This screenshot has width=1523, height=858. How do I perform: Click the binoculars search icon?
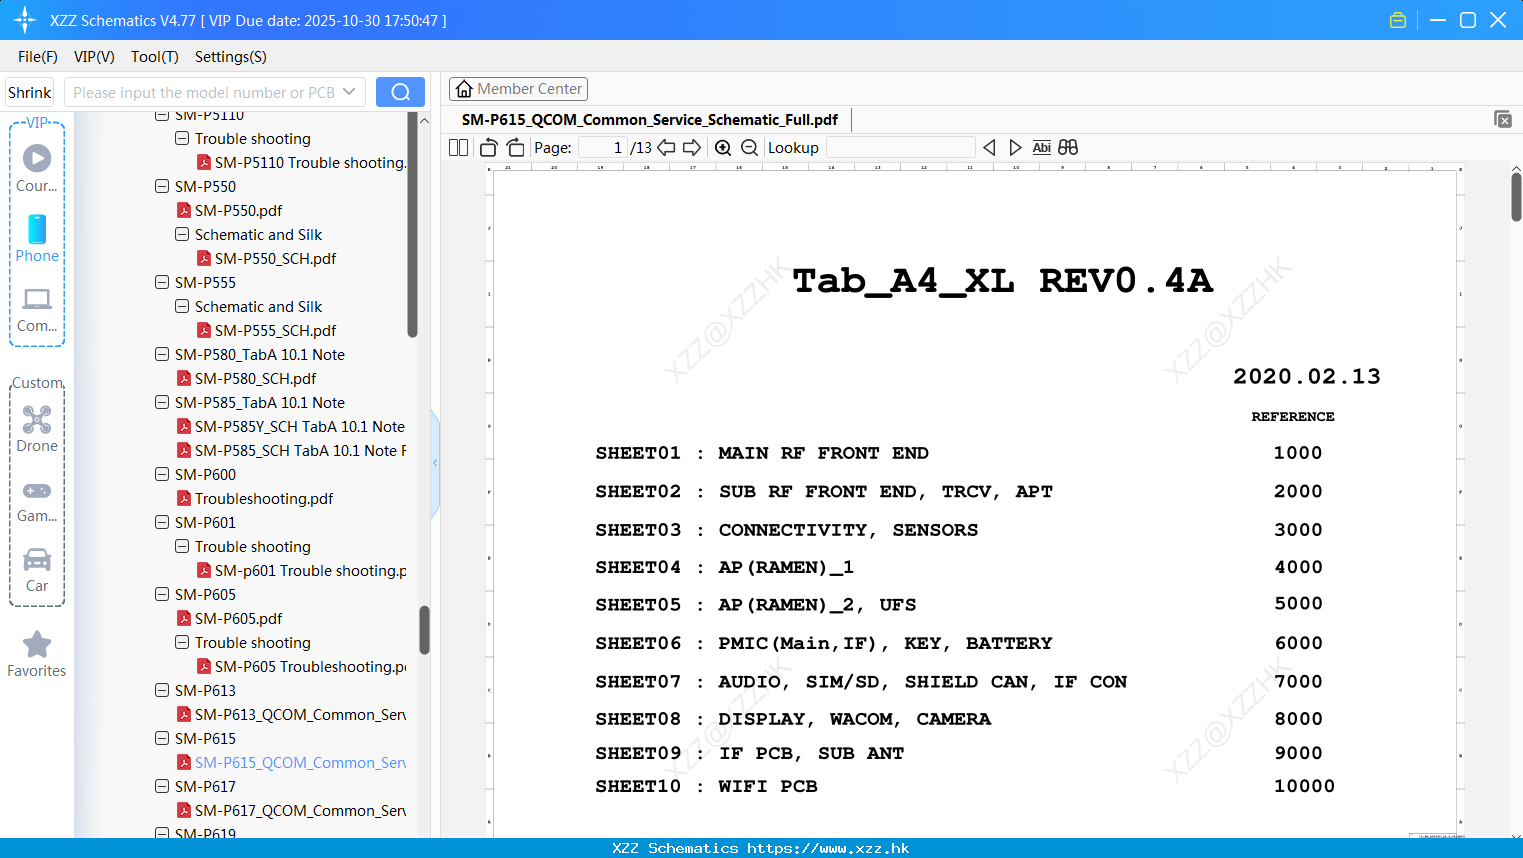(x=1068, y=147)
